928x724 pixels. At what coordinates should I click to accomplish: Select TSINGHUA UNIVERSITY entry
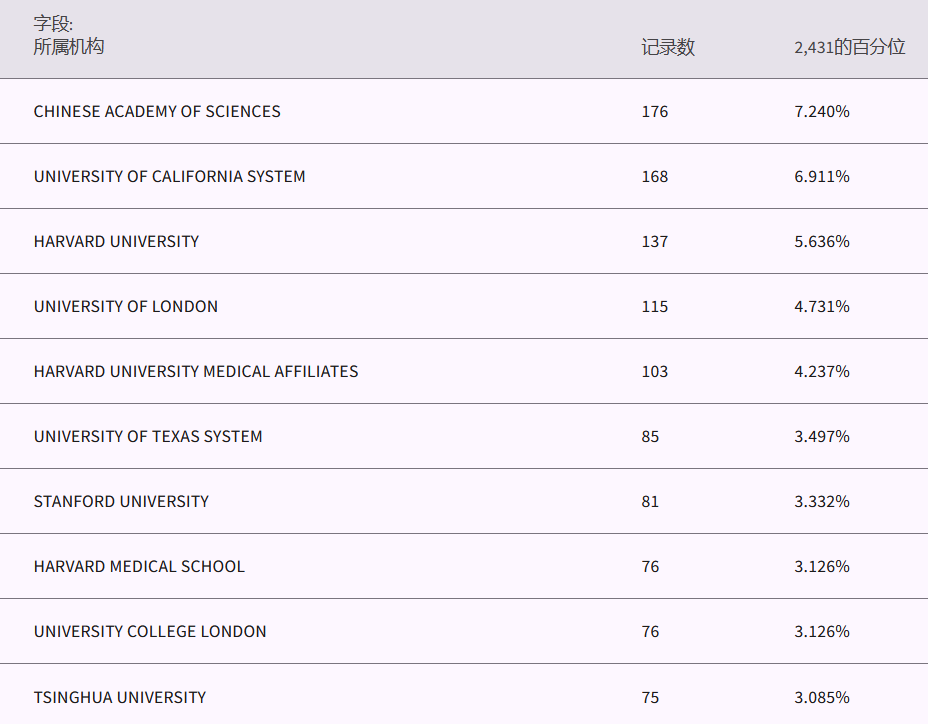(x=120, y=697)
